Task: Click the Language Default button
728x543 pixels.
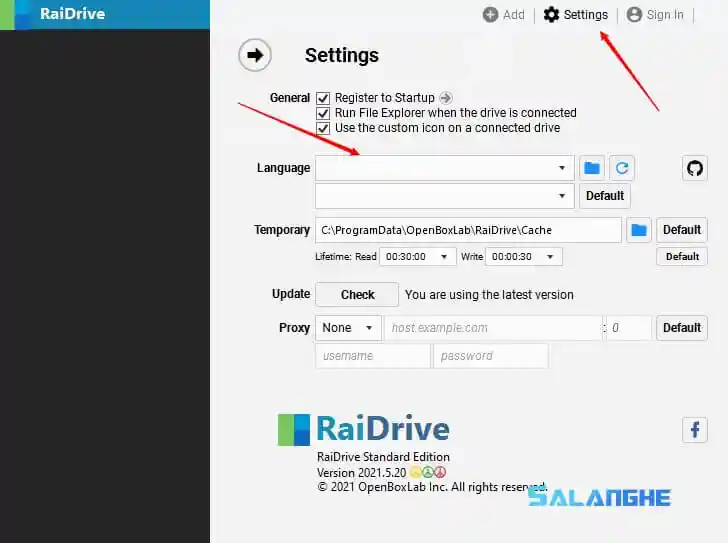Action: pos(604,196)
